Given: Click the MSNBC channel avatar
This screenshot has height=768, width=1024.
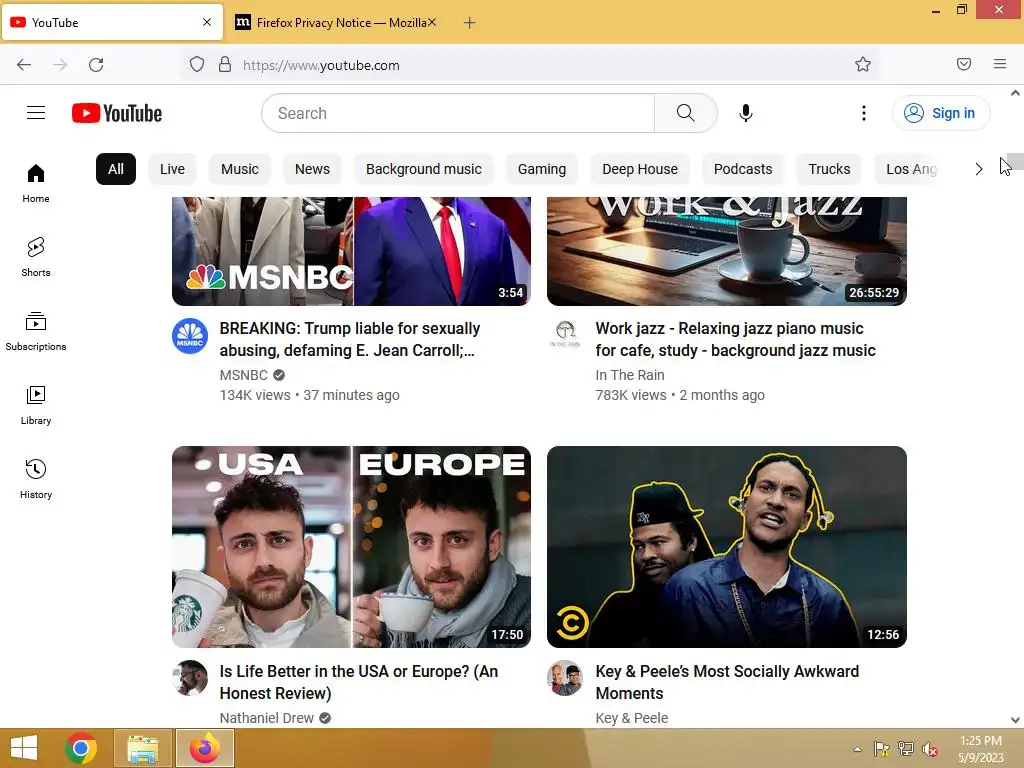Looking at the screenshot, I should tap(190, 336).
